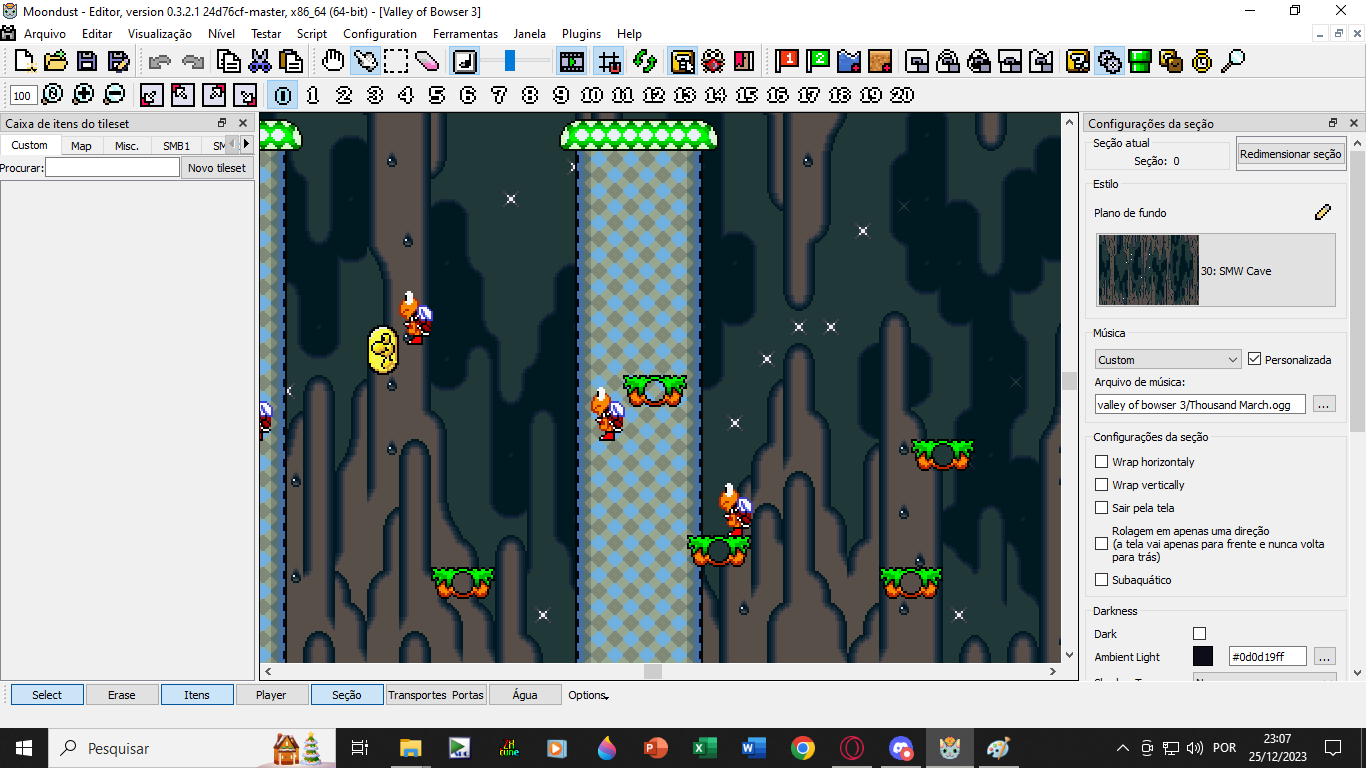
Task: Create a new level file
Action: pyautogui.click(x=25, y=61)
